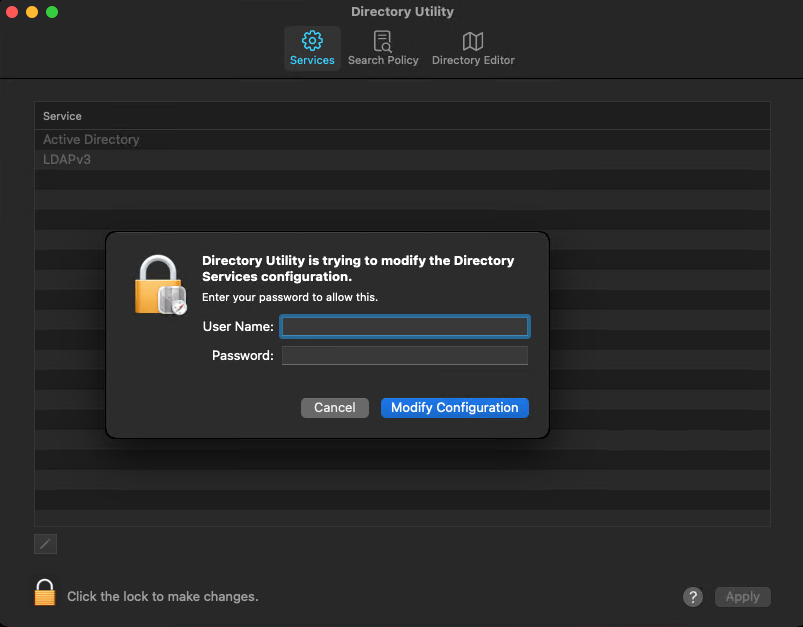Close the Directory Utility window
Image resolution: width=803 pixels, height=627 pixels.
click(x=12, y=12)
